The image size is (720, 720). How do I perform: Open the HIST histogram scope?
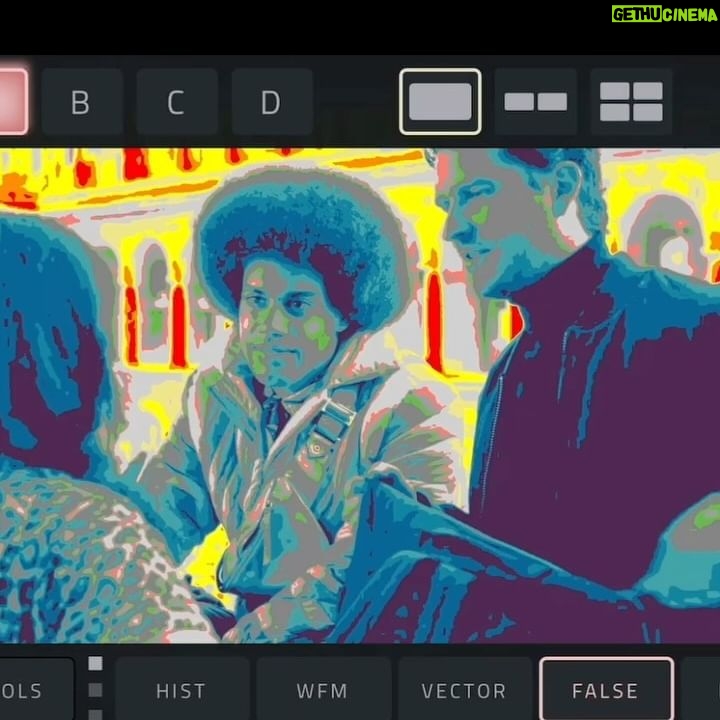(x=181, y=690)
